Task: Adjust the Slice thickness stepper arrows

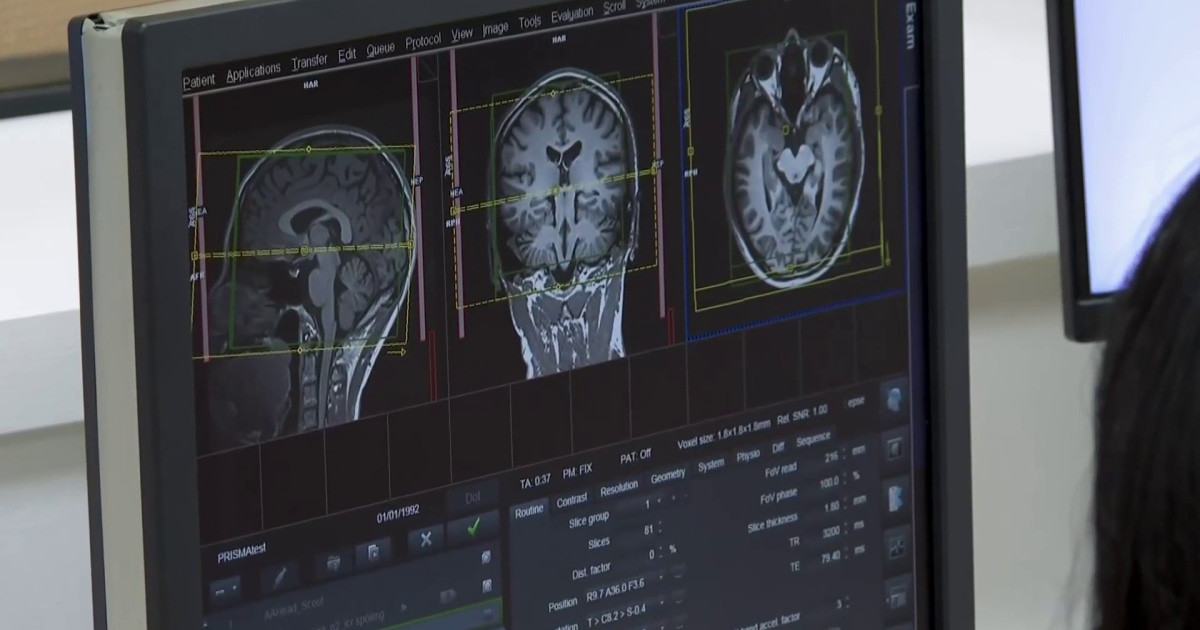Action: (x=847, y=504)
